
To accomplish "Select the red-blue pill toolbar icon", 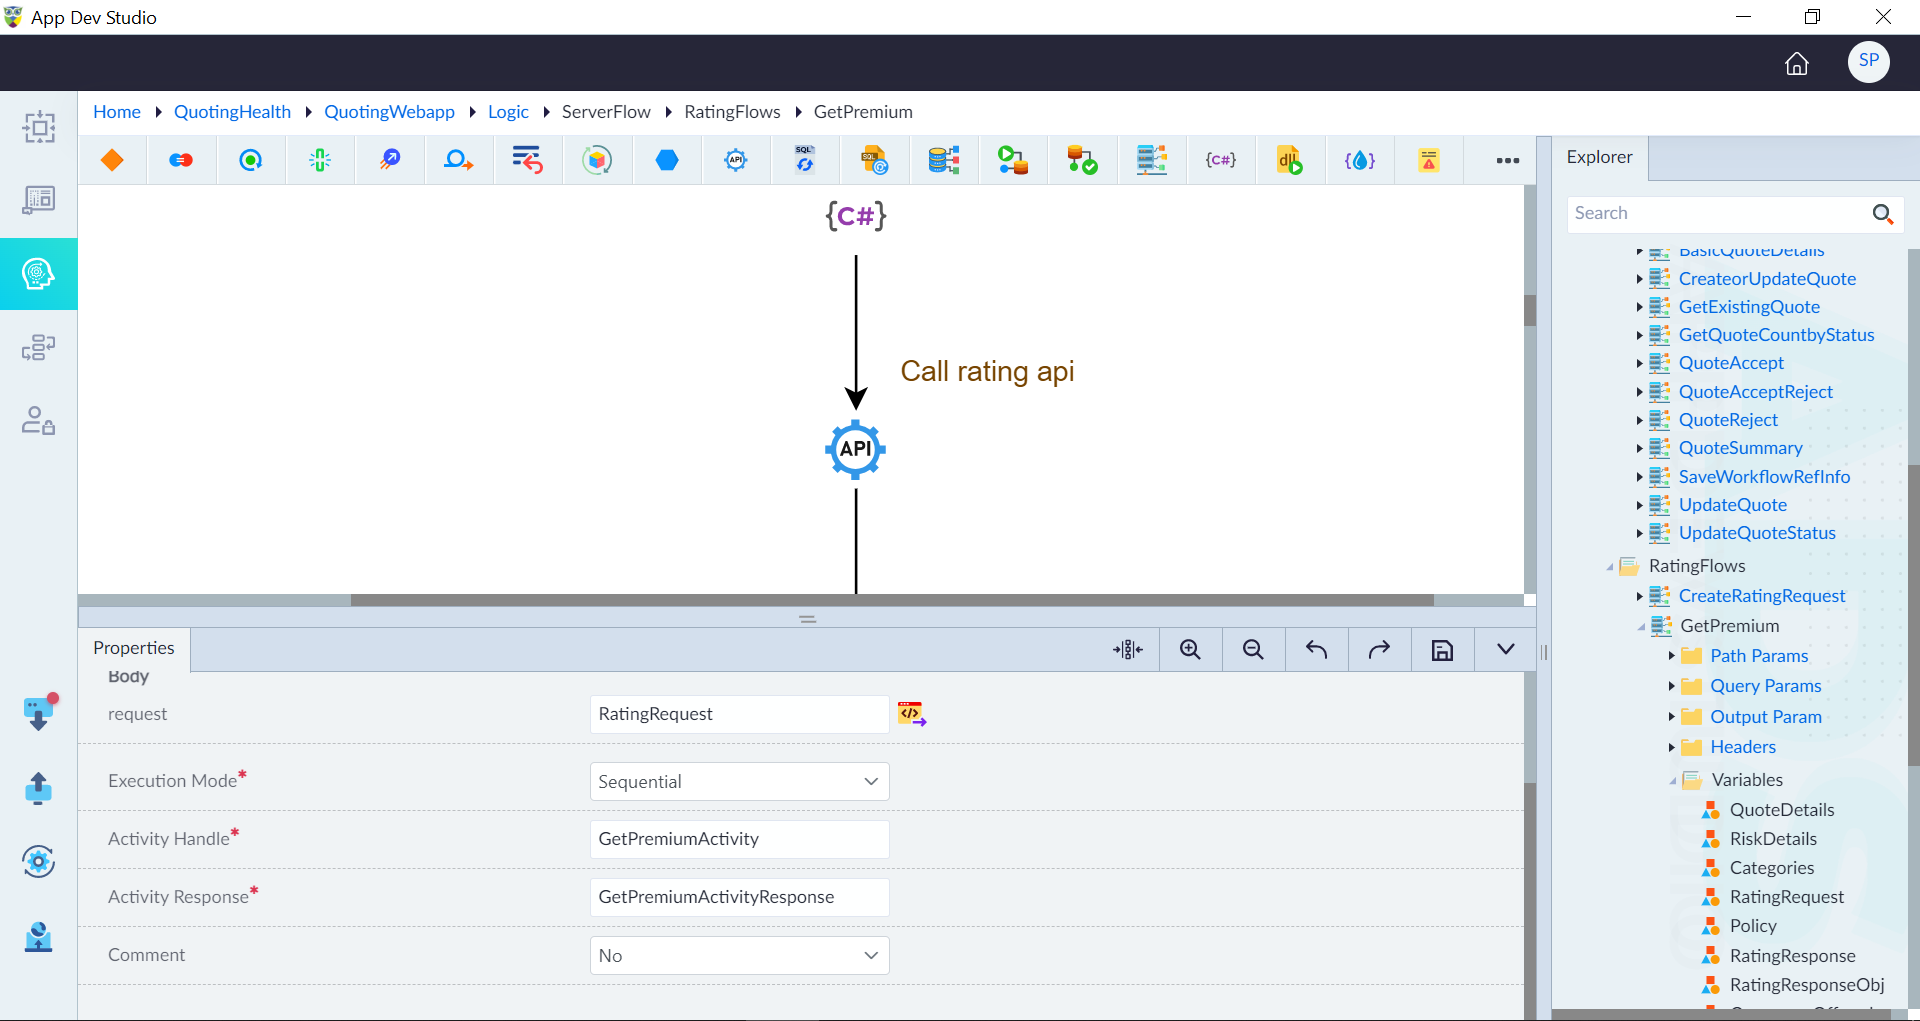I will (x=181, y=160).
